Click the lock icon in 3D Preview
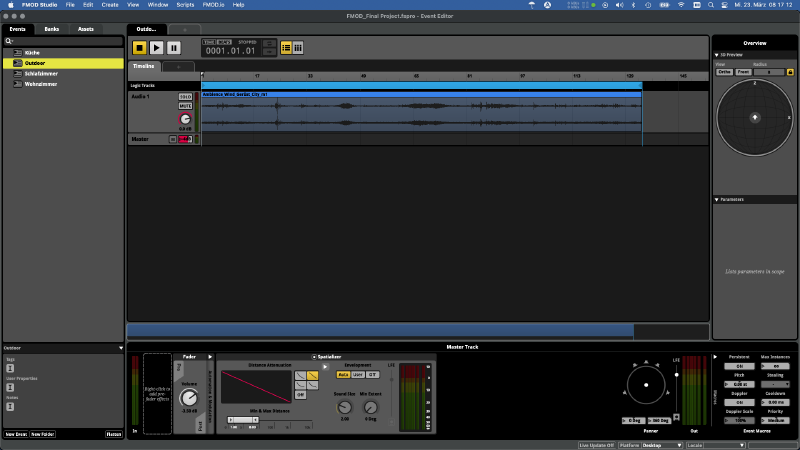Image resolution: width=800 pixels, height=450 pixels. pyautogui.click(x=790, y=72)
